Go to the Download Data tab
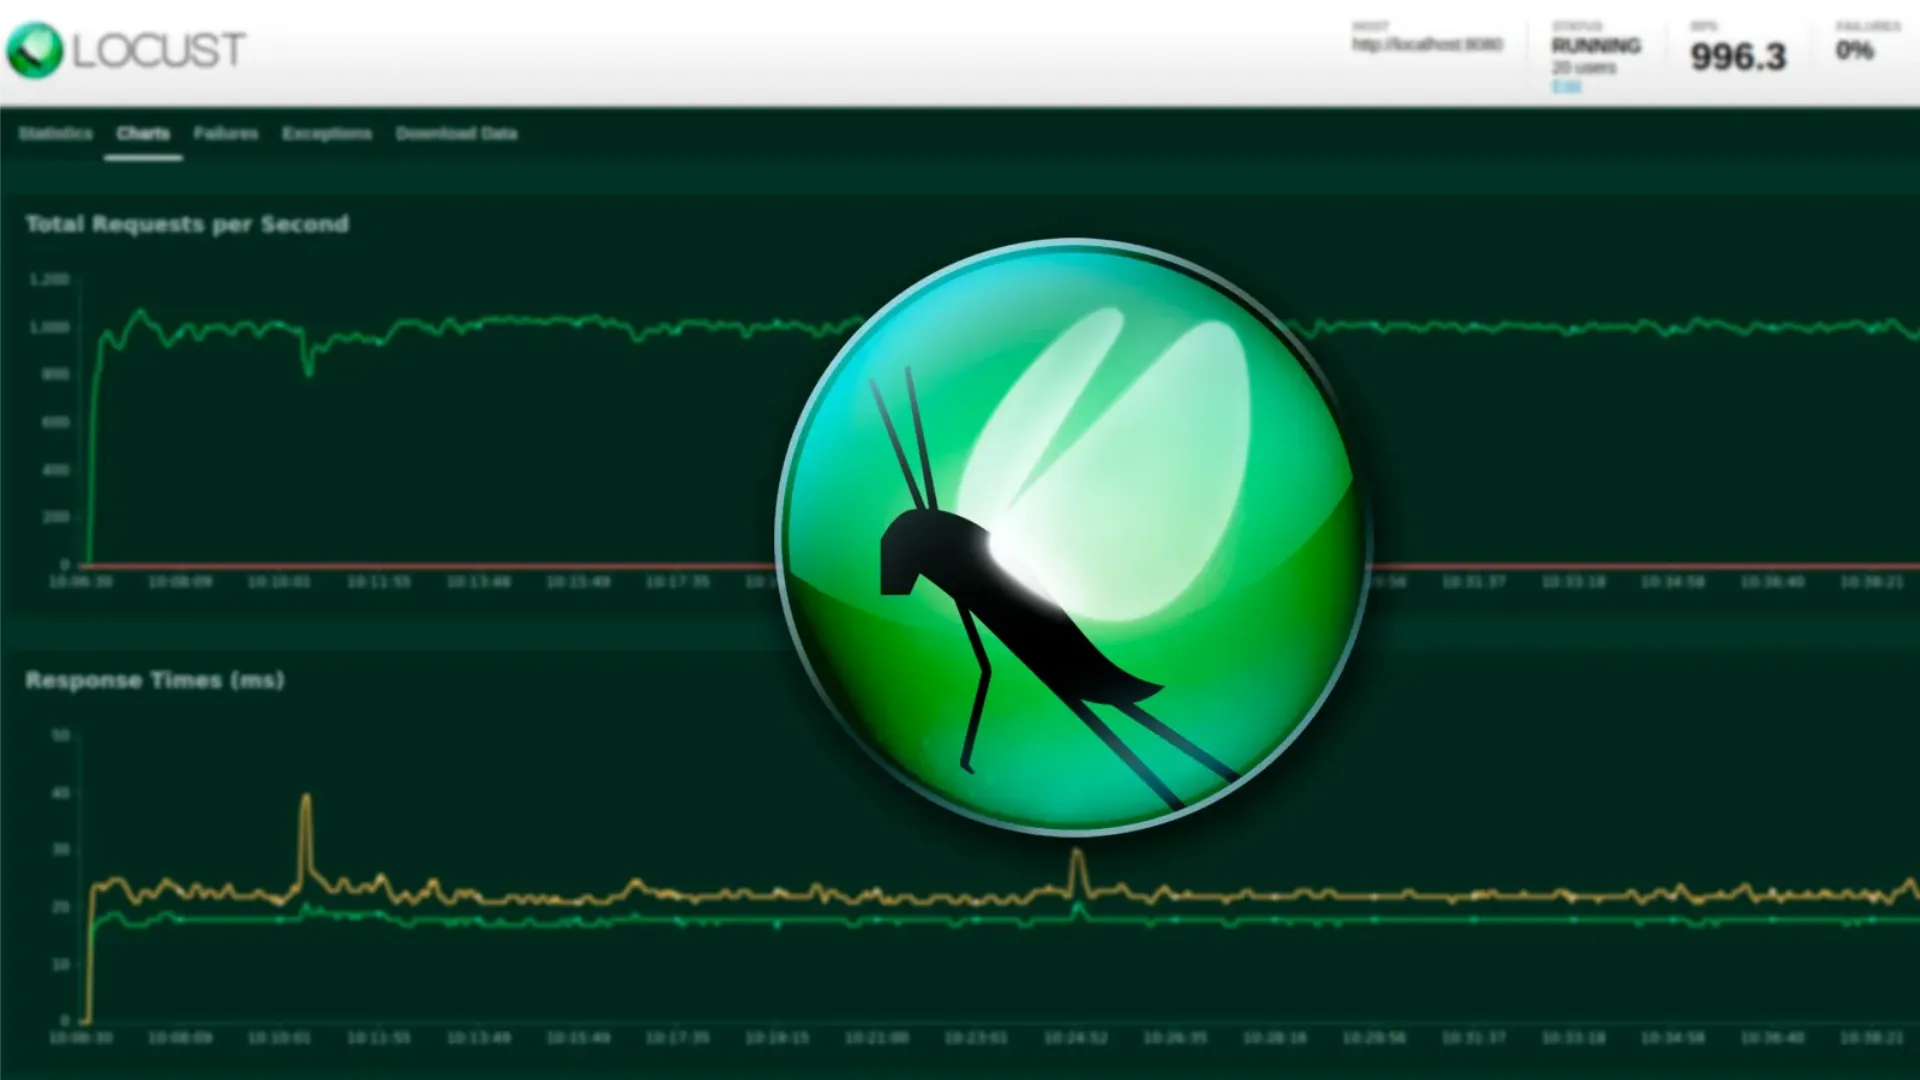This screenshot has width=1920, height=1080. (456, 133)
